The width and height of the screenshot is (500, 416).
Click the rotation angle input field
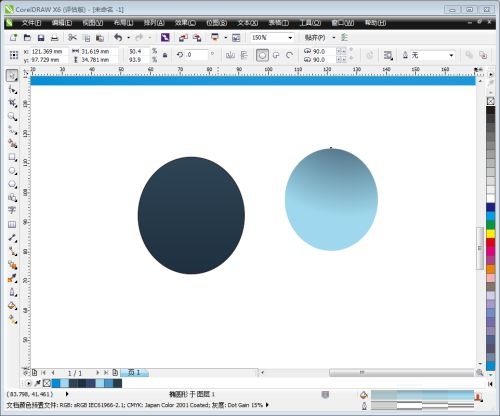pyautogui.click(x=197, y=55)
